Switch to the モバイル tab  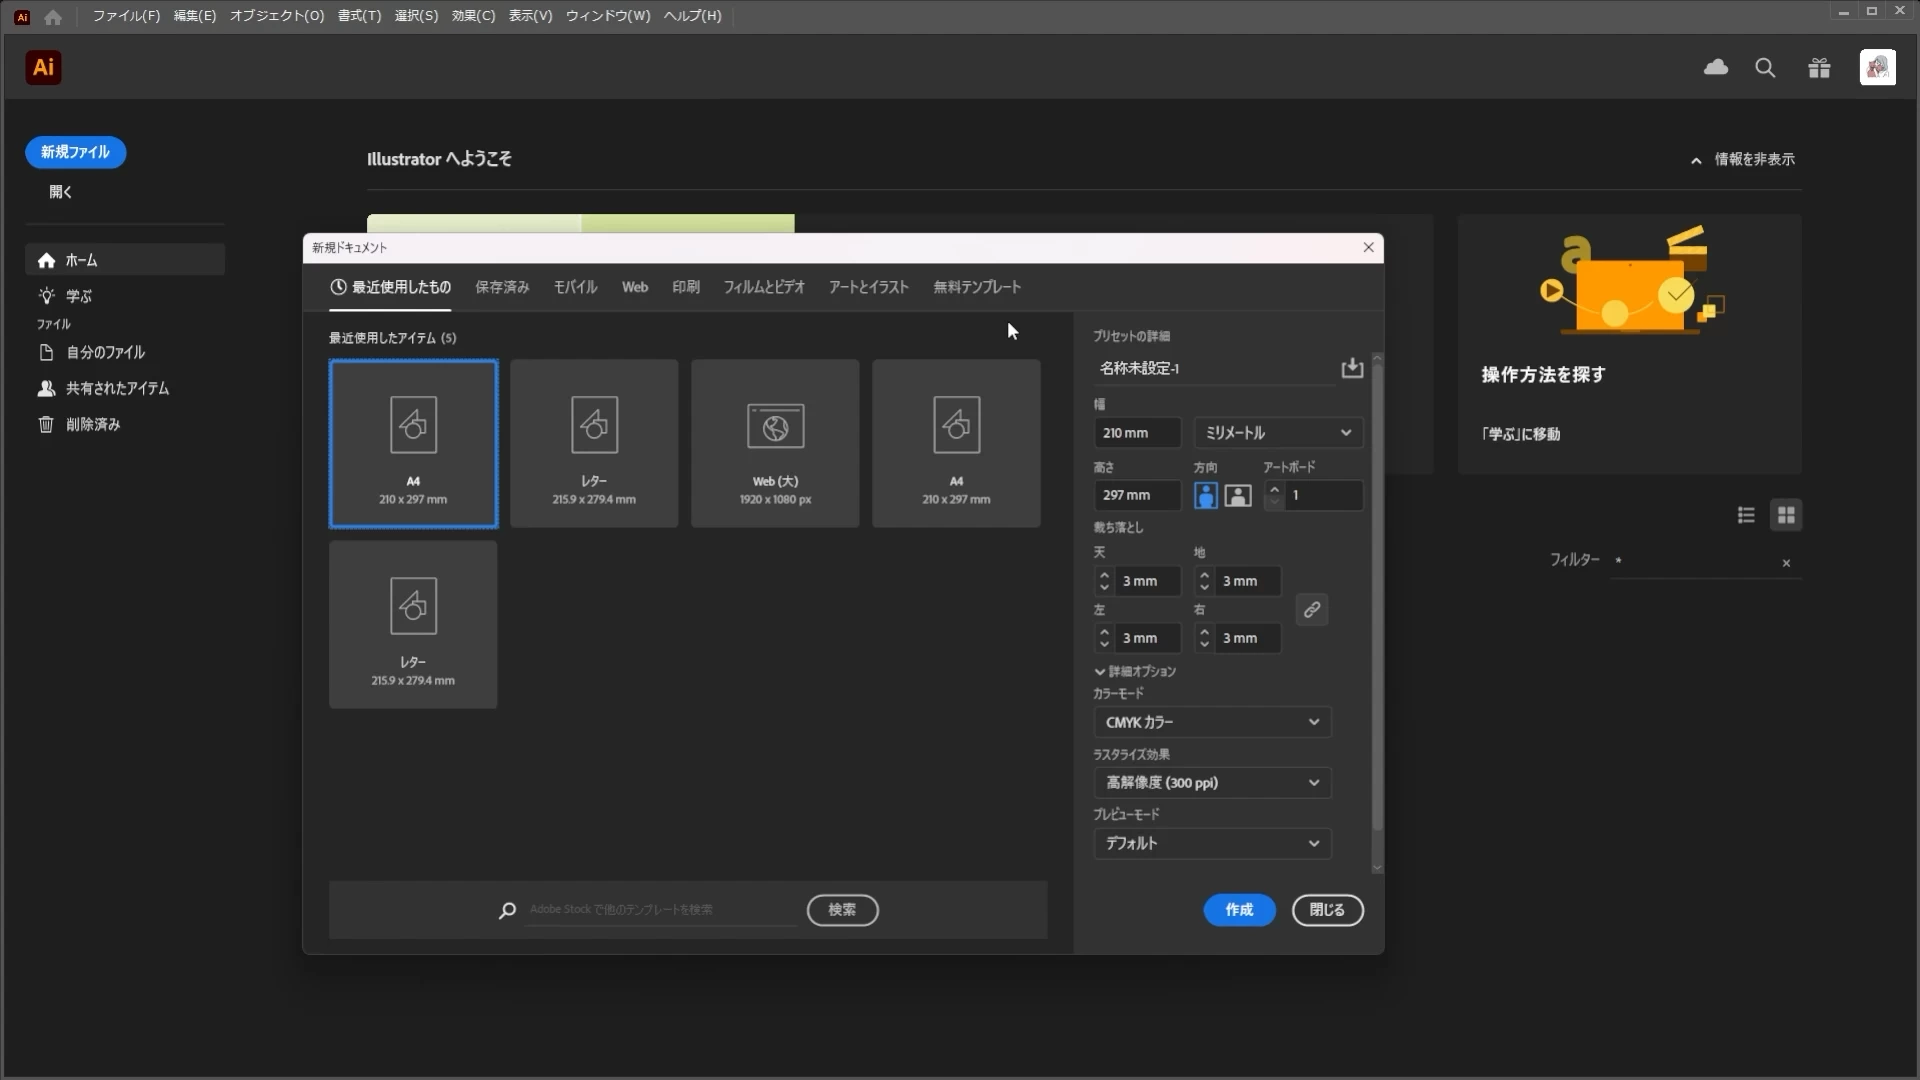[575, 287]
